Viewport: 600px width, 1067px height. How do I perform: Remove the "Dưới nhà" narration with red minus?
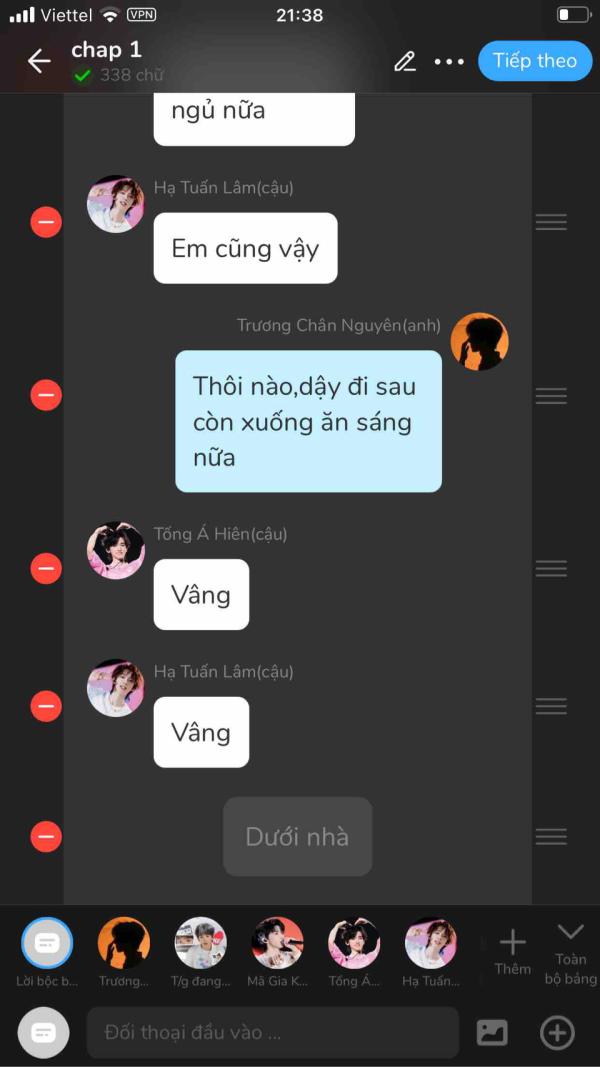tap(46, 837)
